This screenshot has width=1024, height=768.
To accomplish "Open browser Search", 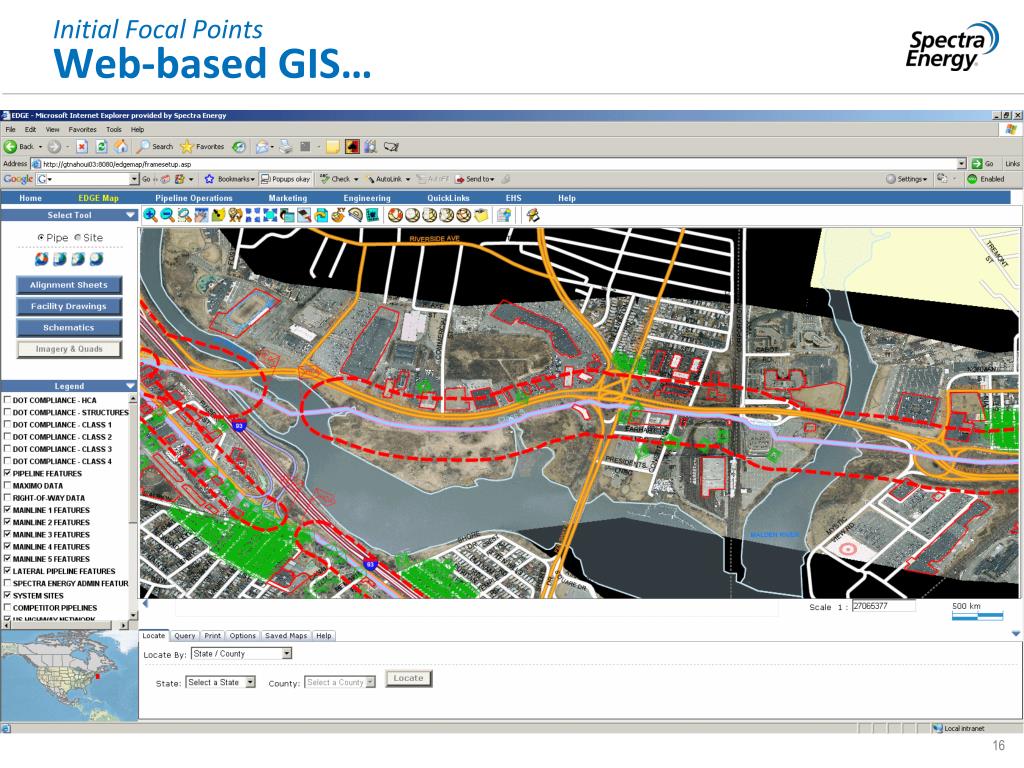I will click(155, 146).
